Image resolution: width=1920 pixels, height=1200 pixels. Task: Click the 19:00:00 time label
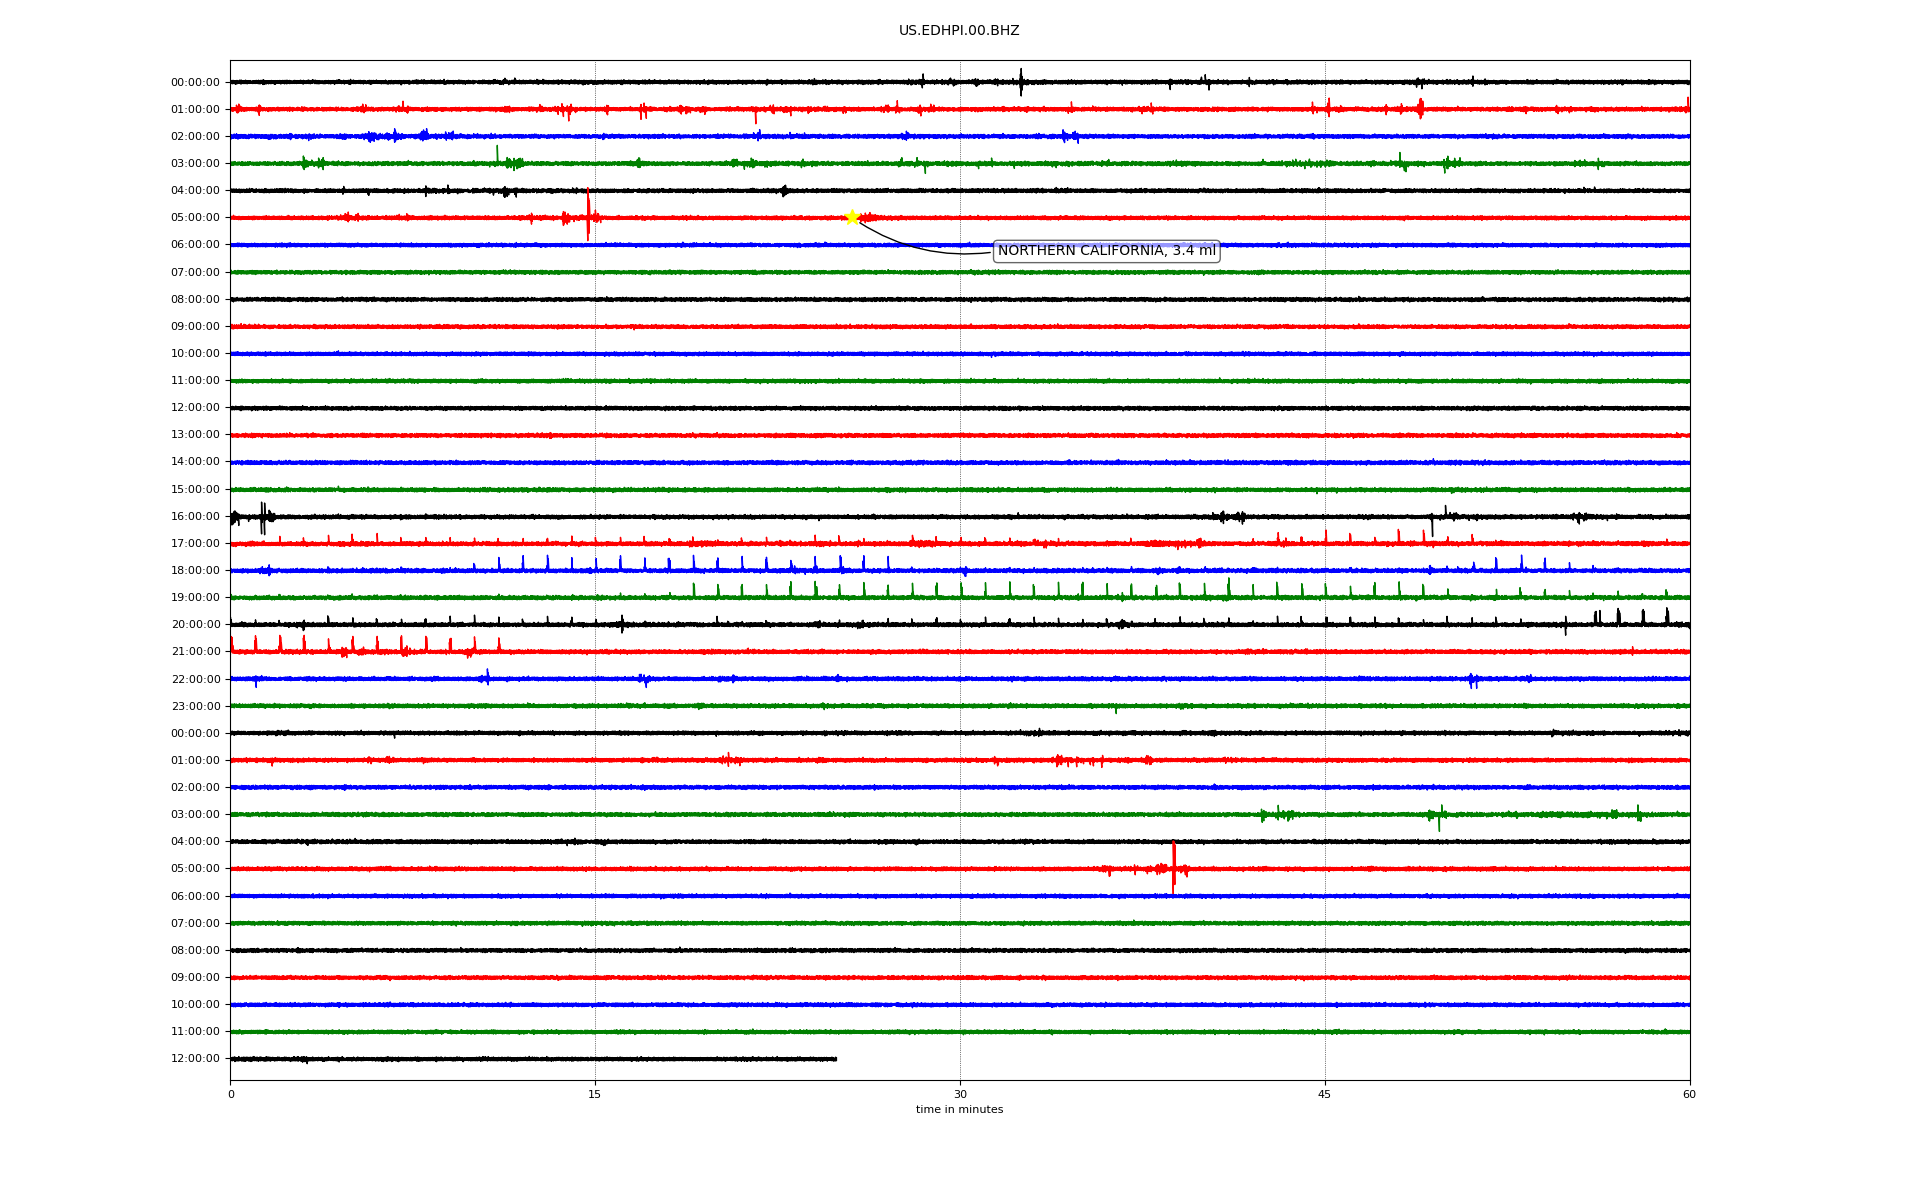[195, 598]
